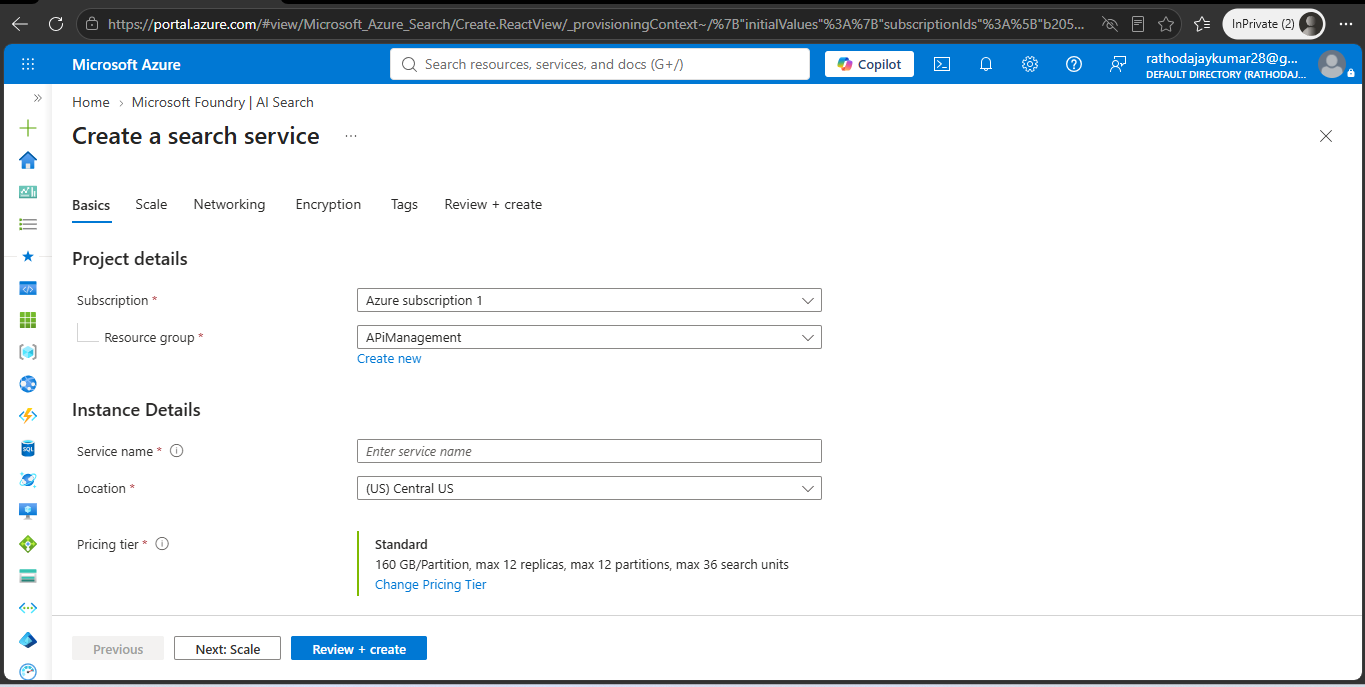The width and height of the screenshot is (1365, 687).
Task: Click the Search resources, services, and docs box
Action: [600, 64]
